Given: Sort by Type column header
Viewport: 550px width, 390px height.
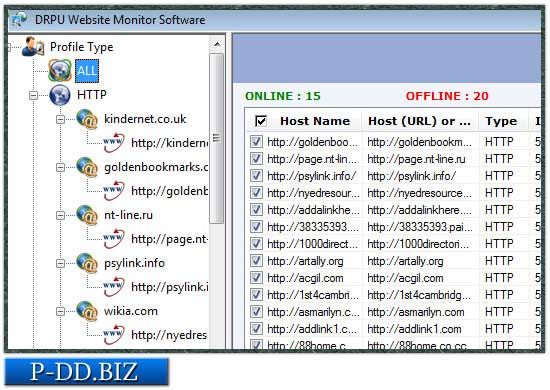Looking at the screenshot, I should coord(501,121).
